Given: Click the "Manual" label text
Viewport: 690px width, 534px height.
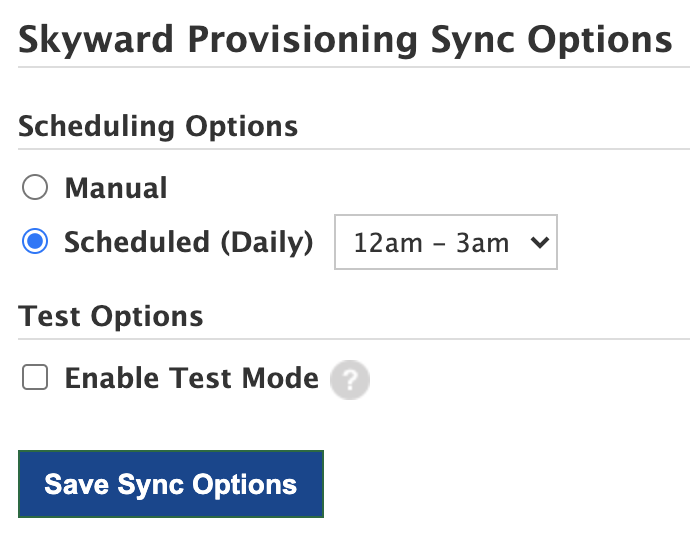Looking at the screenshot, I should 116,188.
